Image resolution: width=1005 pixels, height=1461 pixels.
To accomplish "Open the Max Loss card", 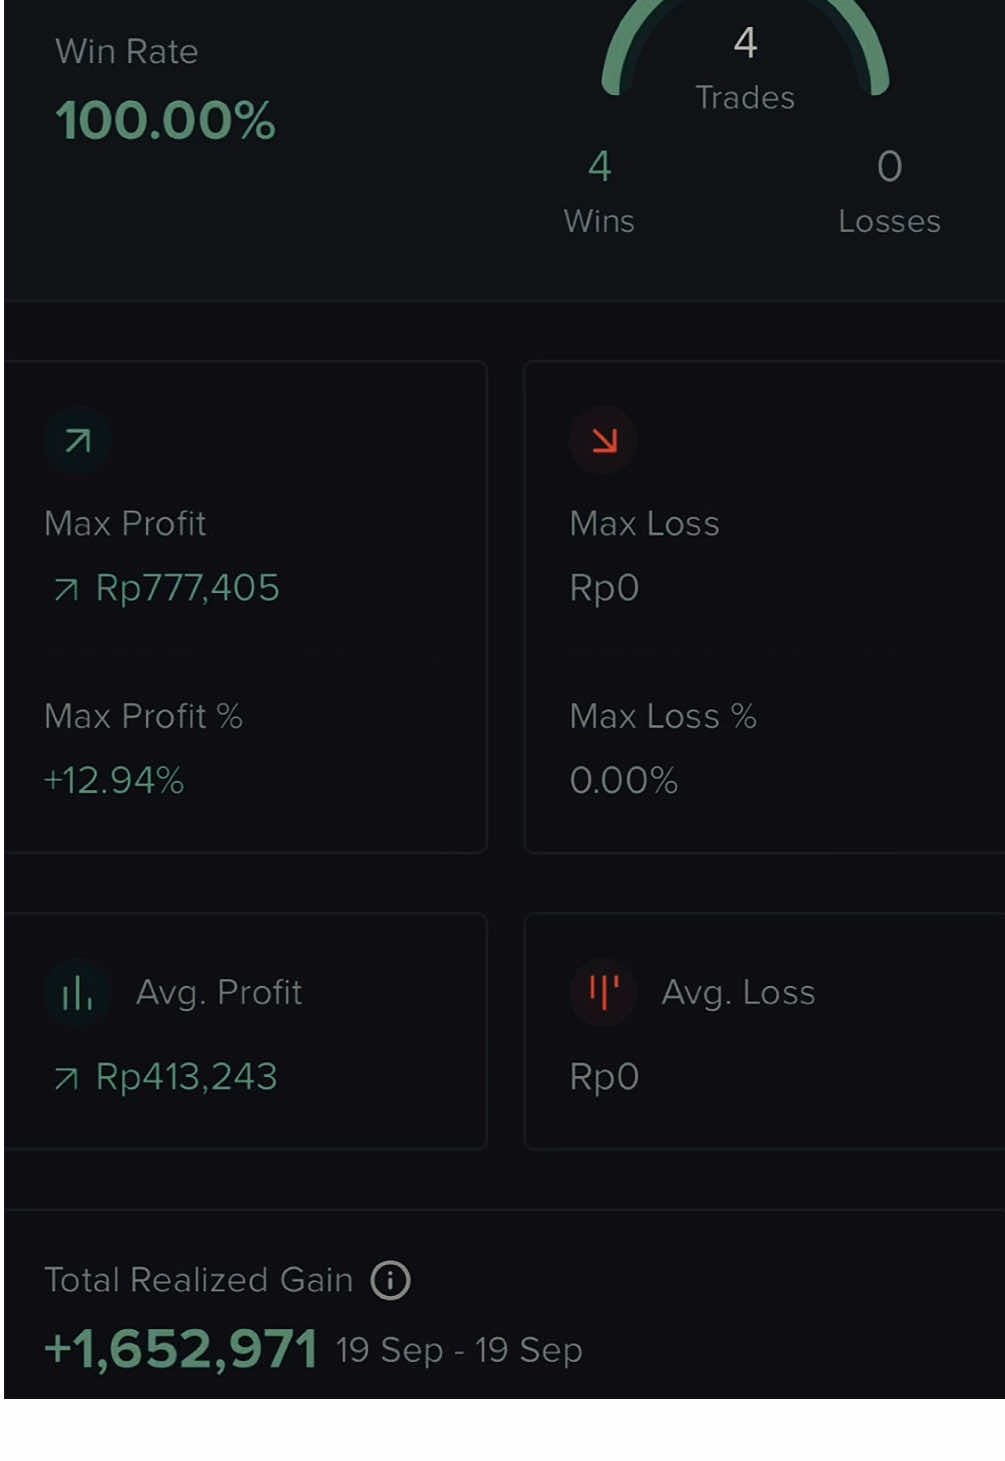I will coord(765,607).
